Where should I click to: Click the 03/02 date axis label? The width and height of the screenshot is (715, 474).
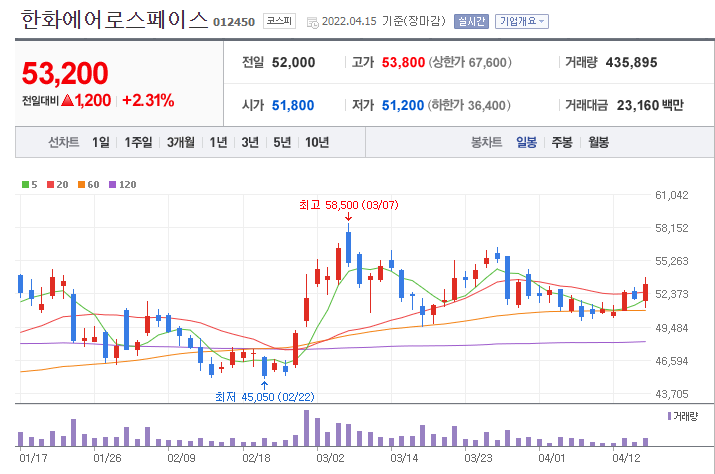pyautogui.click(x=330, y=458)
